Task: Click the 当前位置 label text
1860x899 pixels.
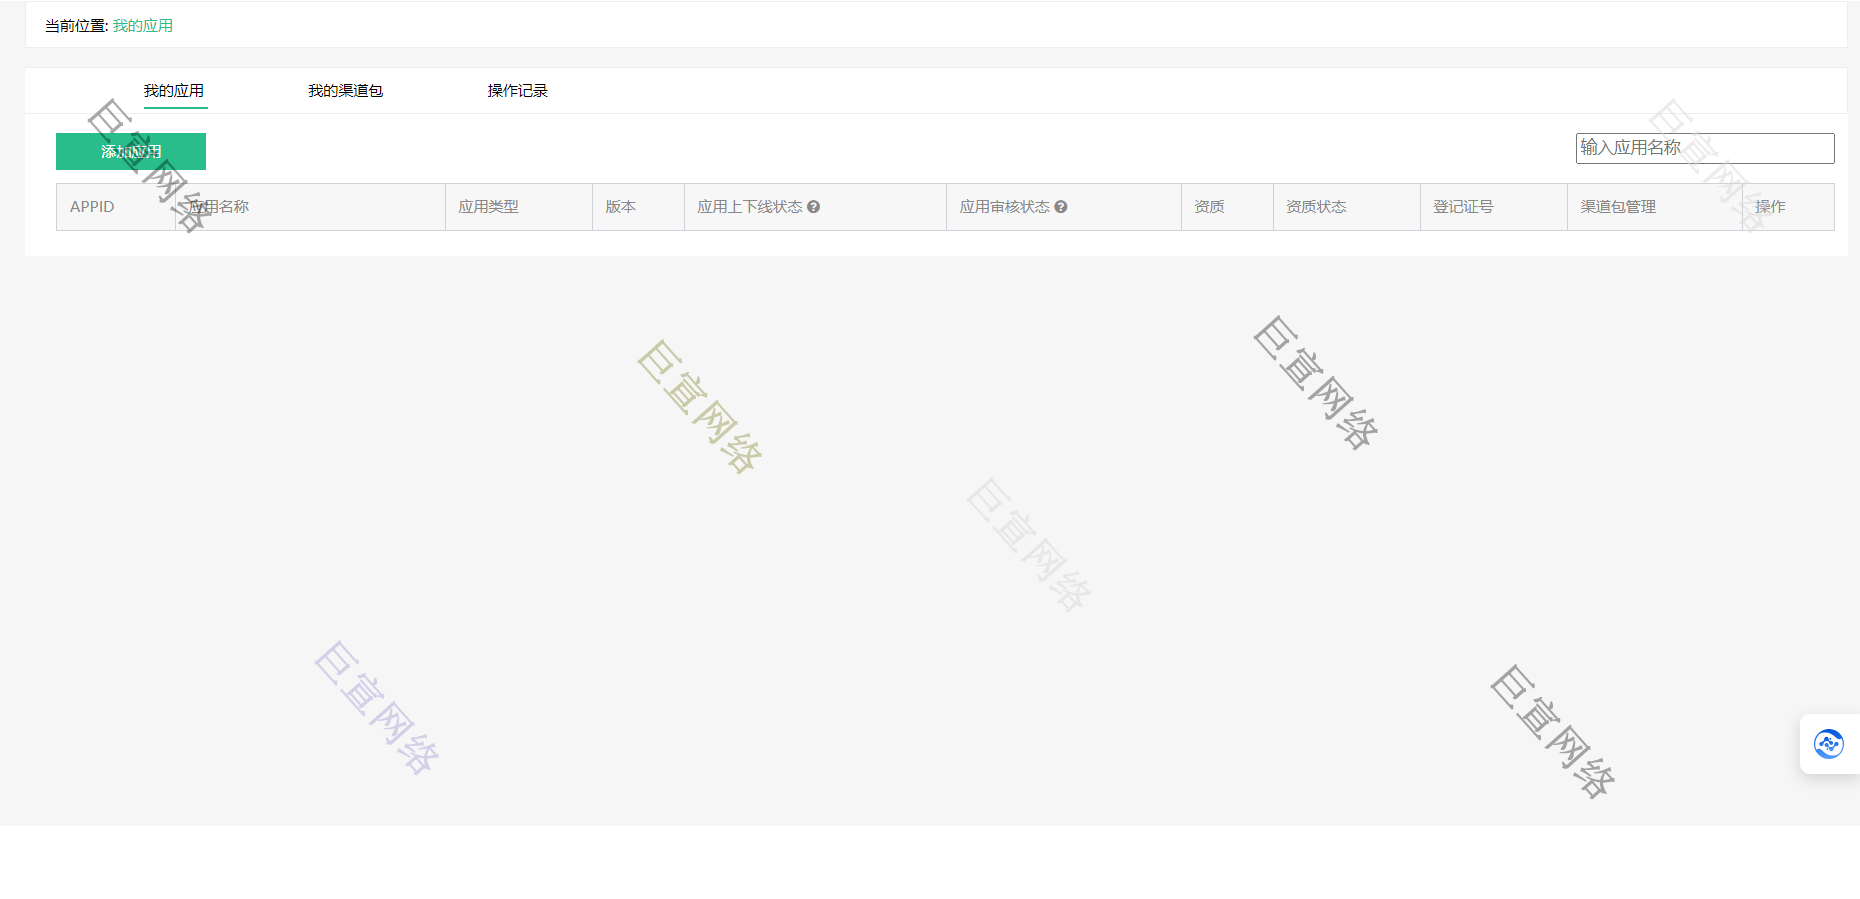Action: (76, 26)
